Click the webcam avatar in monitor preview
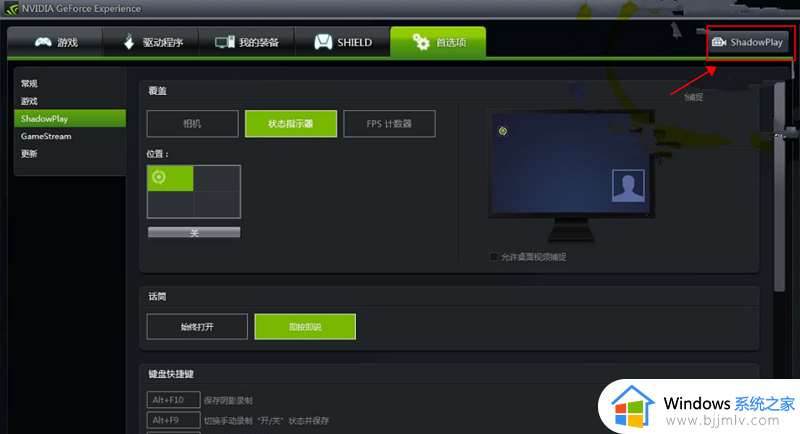The width and height of the screenshot is (800, 434). [628, 186]
